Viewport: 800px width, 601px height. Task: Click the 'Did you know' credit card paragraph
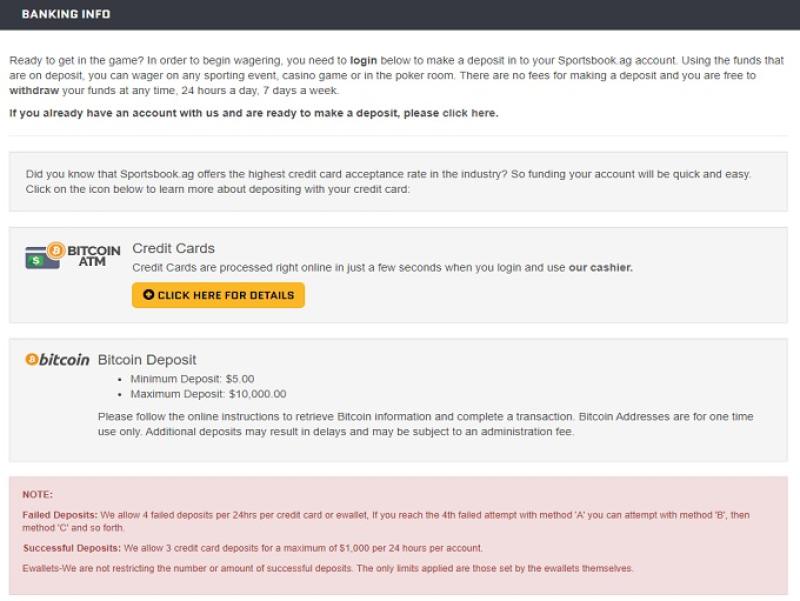coord(388,181)
